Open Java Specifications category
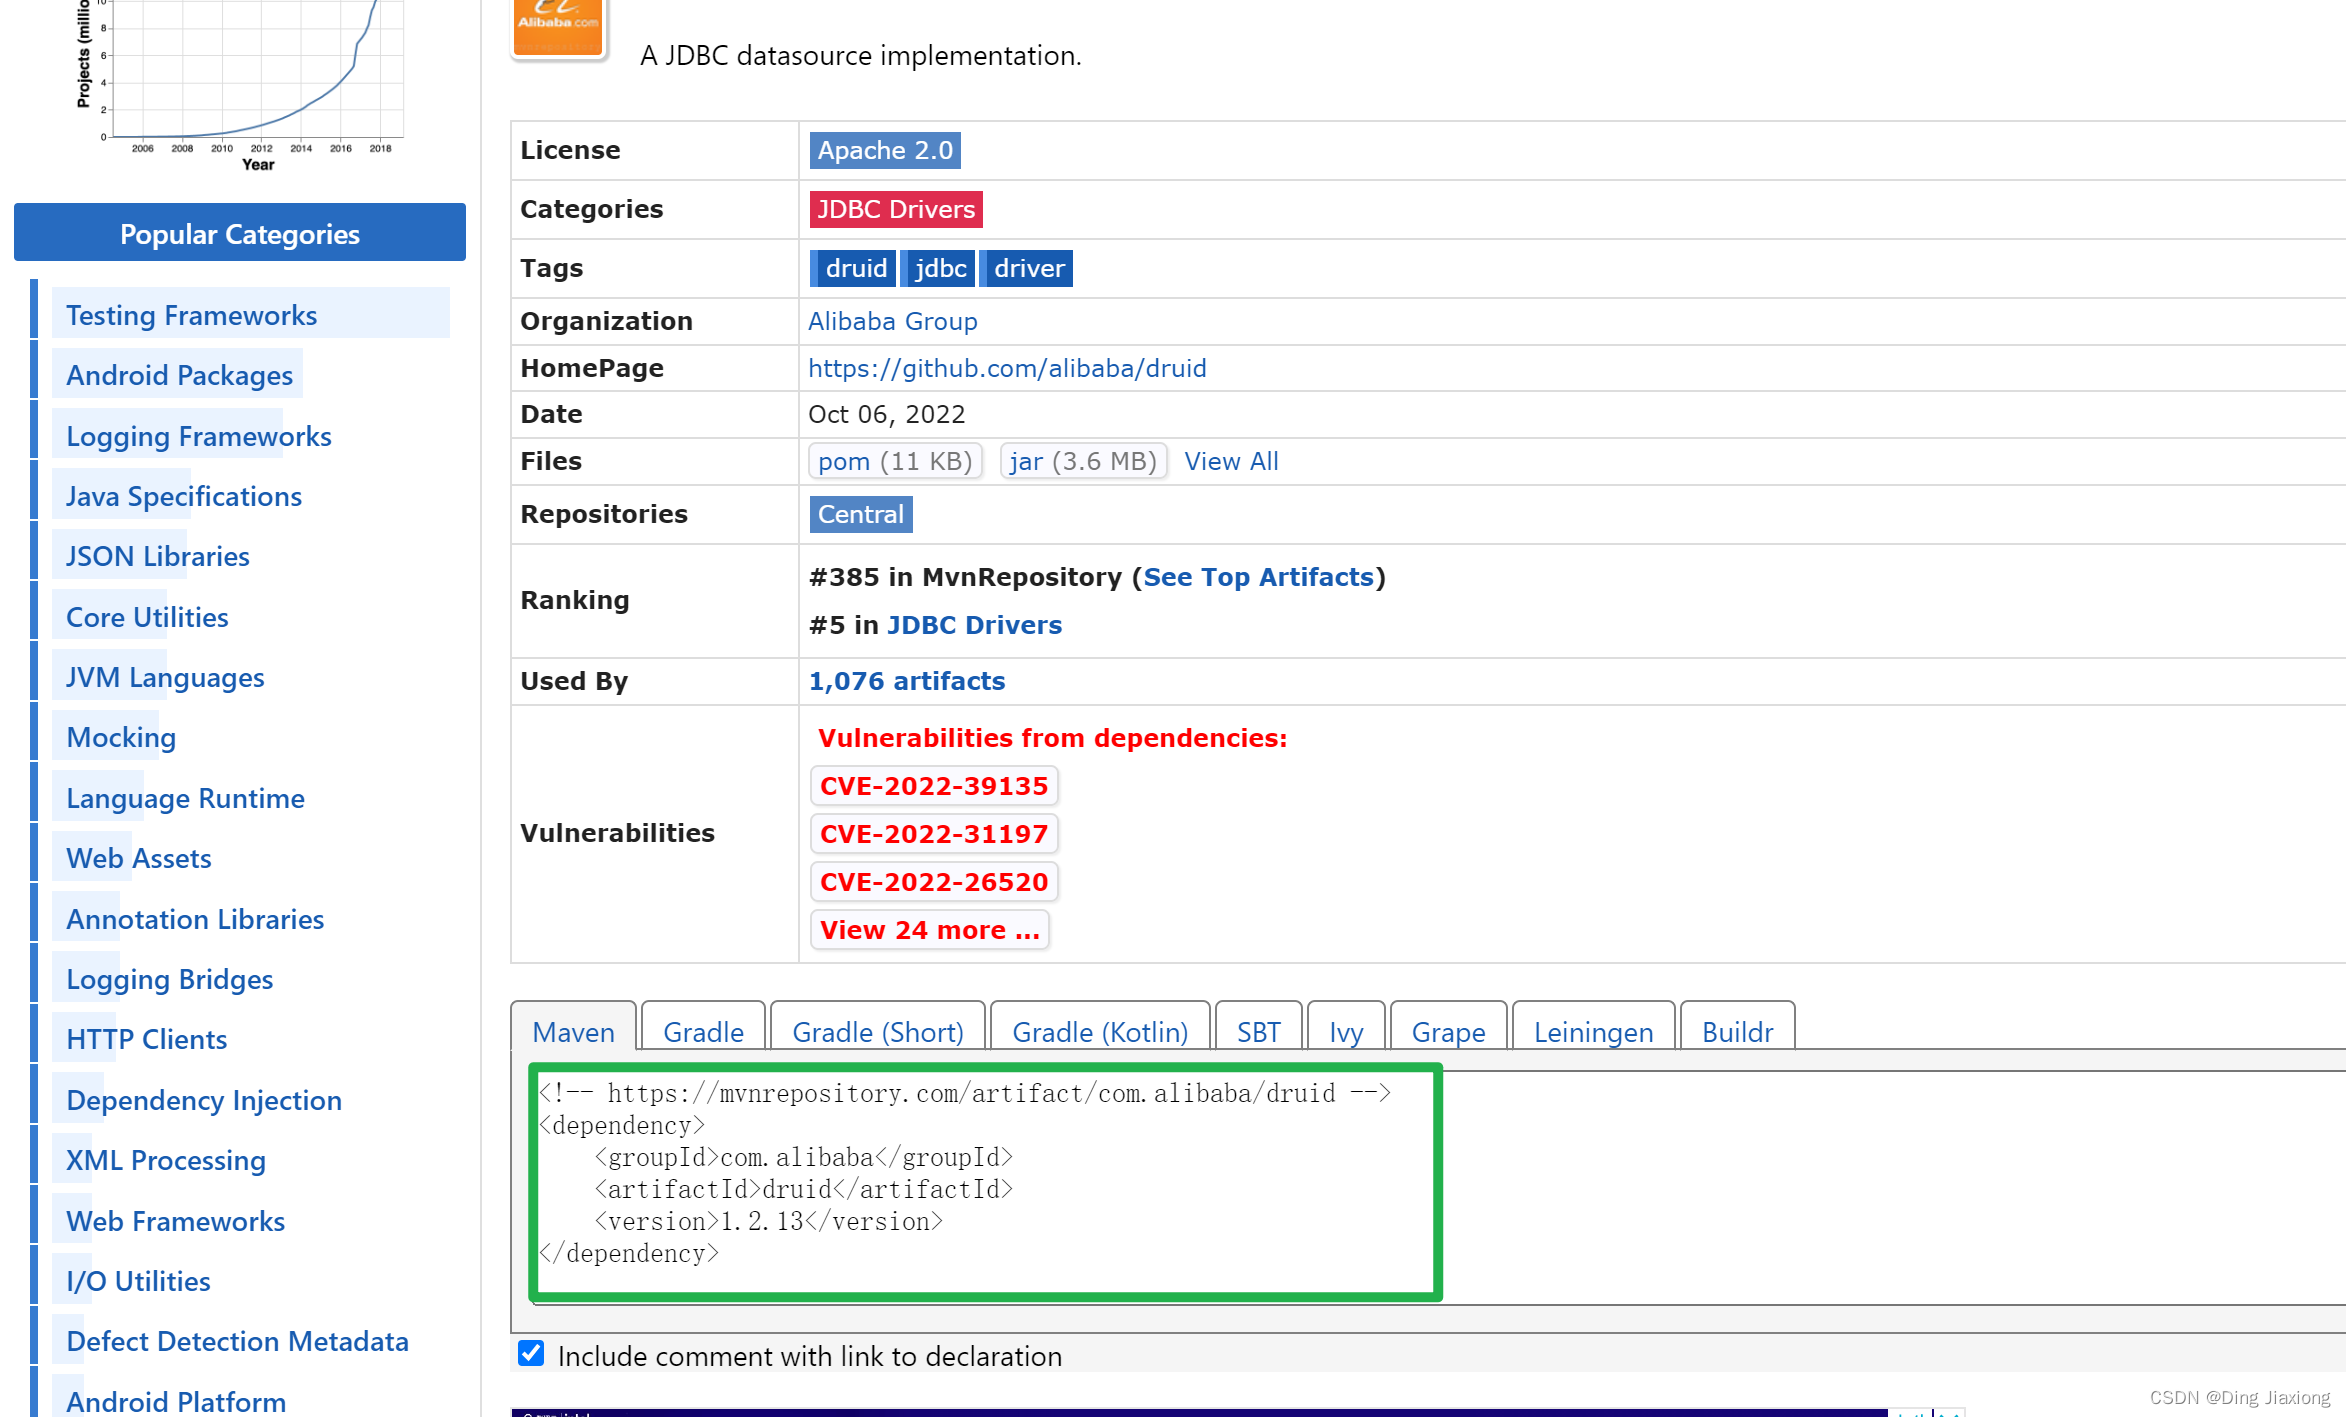The height and width of the screenshot is (1417, 2346). point(184,496)
